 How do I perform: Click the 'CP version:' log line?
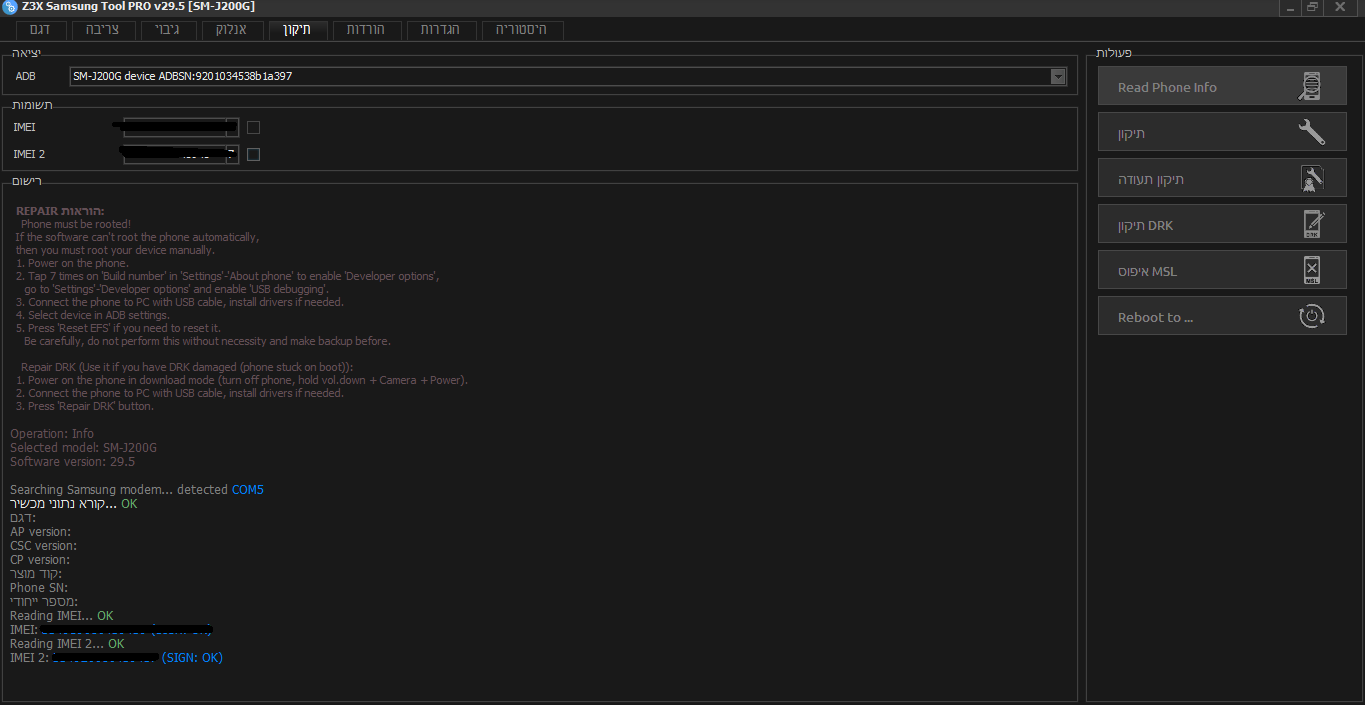click(x=40, y=560)
